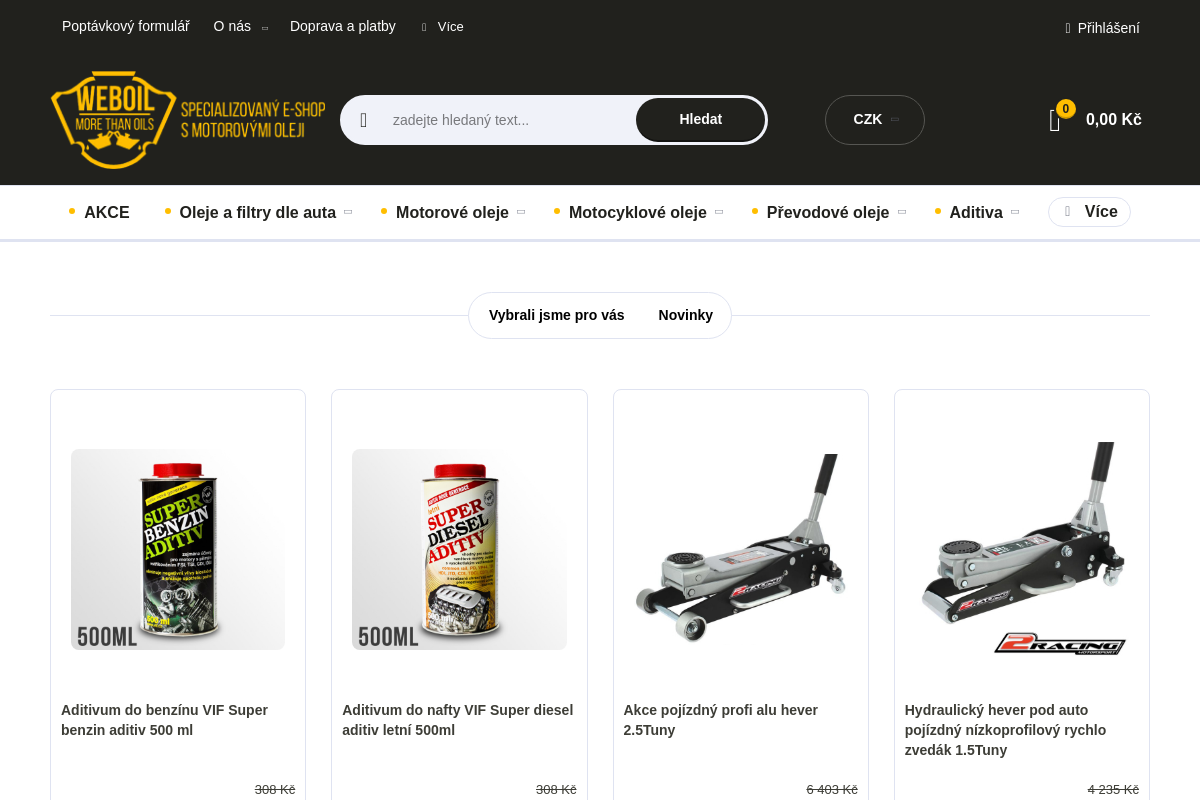Open Poptávkový formulář link
Image resolution: width=1200 pixels, height=800 pixels.
coord(126,26)
